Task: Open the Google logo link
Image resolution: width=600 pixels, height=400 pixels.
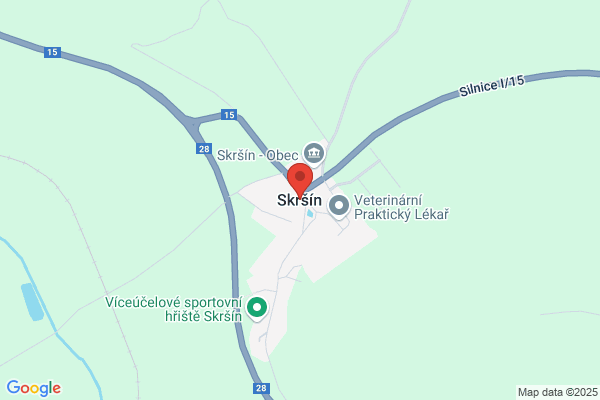Action: pyautogui.click(x=34, y=388)
